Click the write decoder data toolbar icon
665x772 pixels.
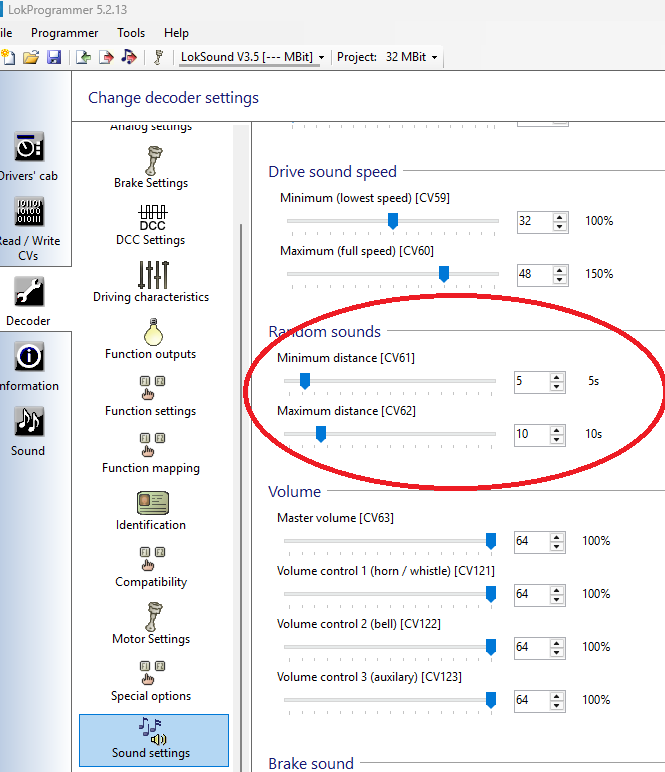pos(106,57)
